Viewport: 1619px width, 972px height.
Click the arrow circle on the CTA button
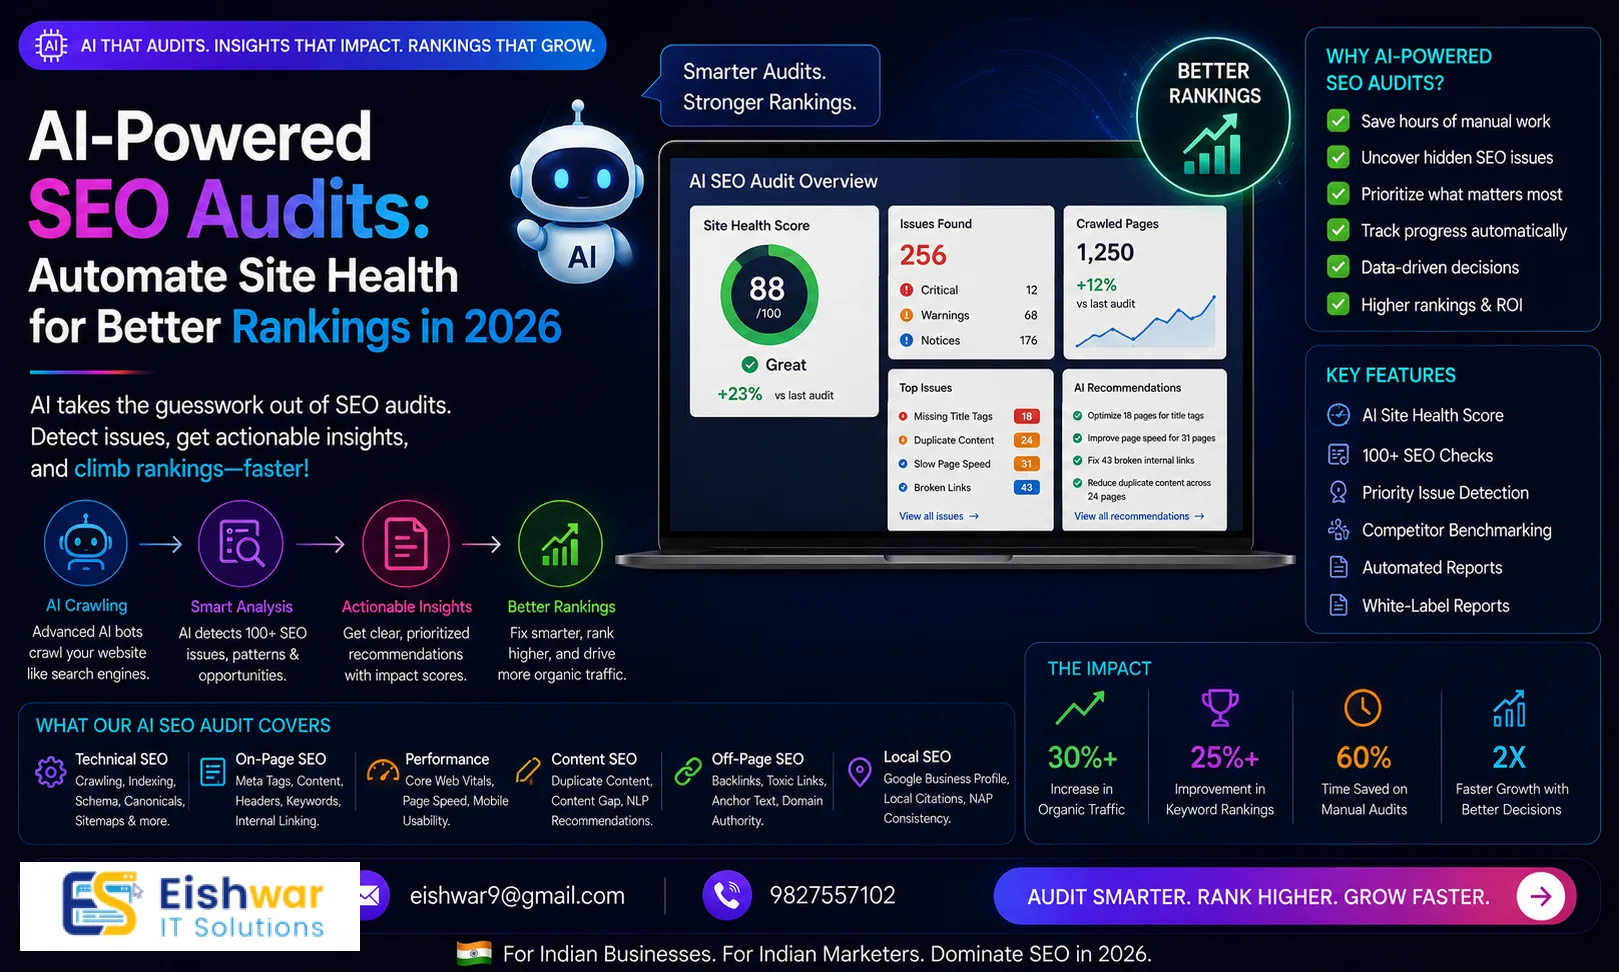click(1540, 896)
